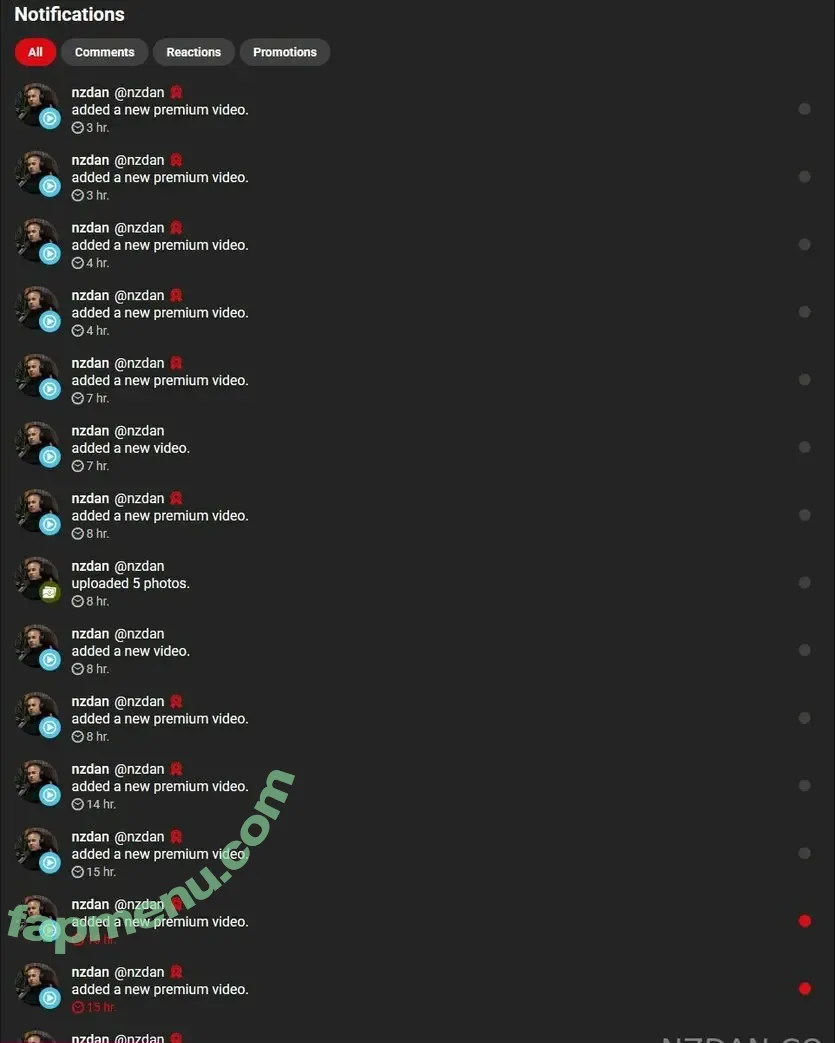This screenshot has height=1043, width=835.
Task: Click the nzdan avatar on the second 3 hr. notification
Action: point(37,173)
